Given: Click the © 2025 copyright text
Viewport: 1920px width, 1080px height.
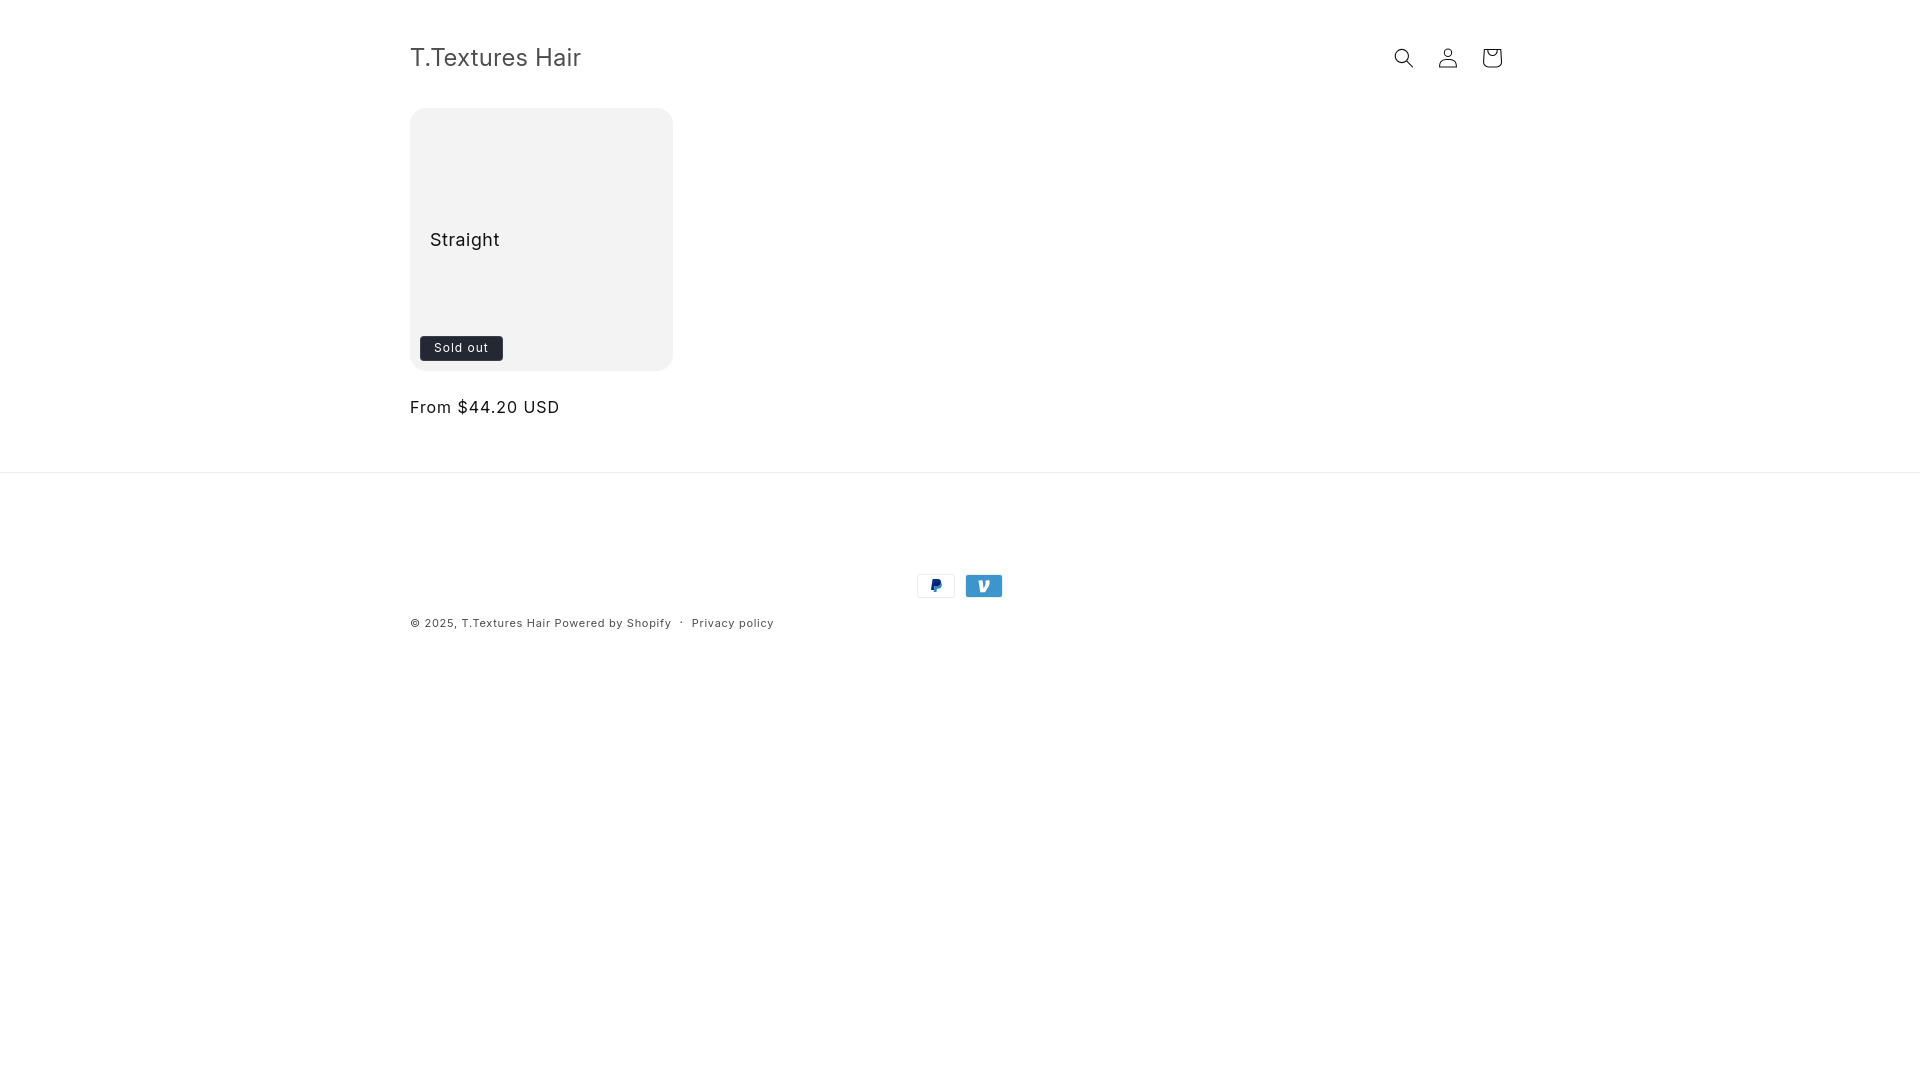Looking at the screenshot, I should [x=433, y=623].
